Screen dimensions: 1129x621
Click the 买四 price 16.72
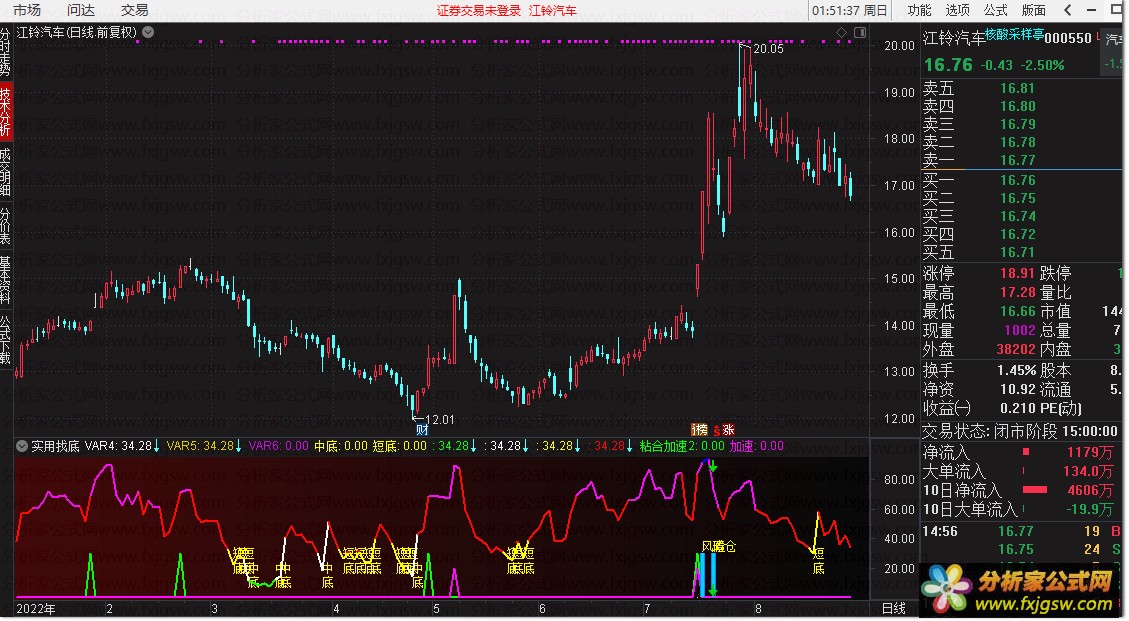click(1017, 234)
